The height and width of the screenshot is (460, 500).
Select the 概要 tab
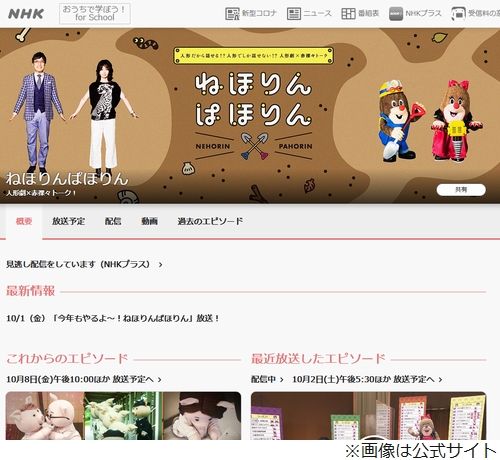pos(24,221)
